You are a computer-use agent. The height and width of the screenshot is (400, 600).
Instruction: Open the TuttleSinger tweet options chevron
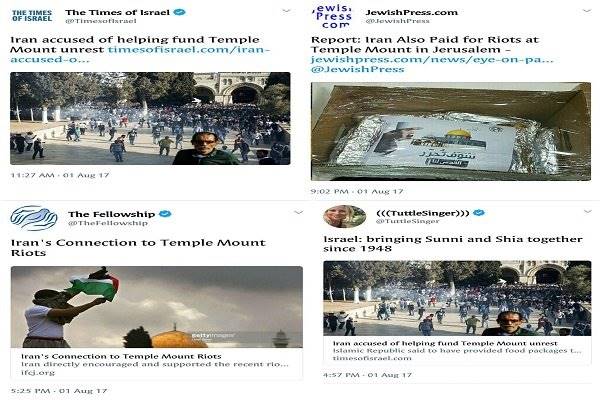click(x=587, y=211)
